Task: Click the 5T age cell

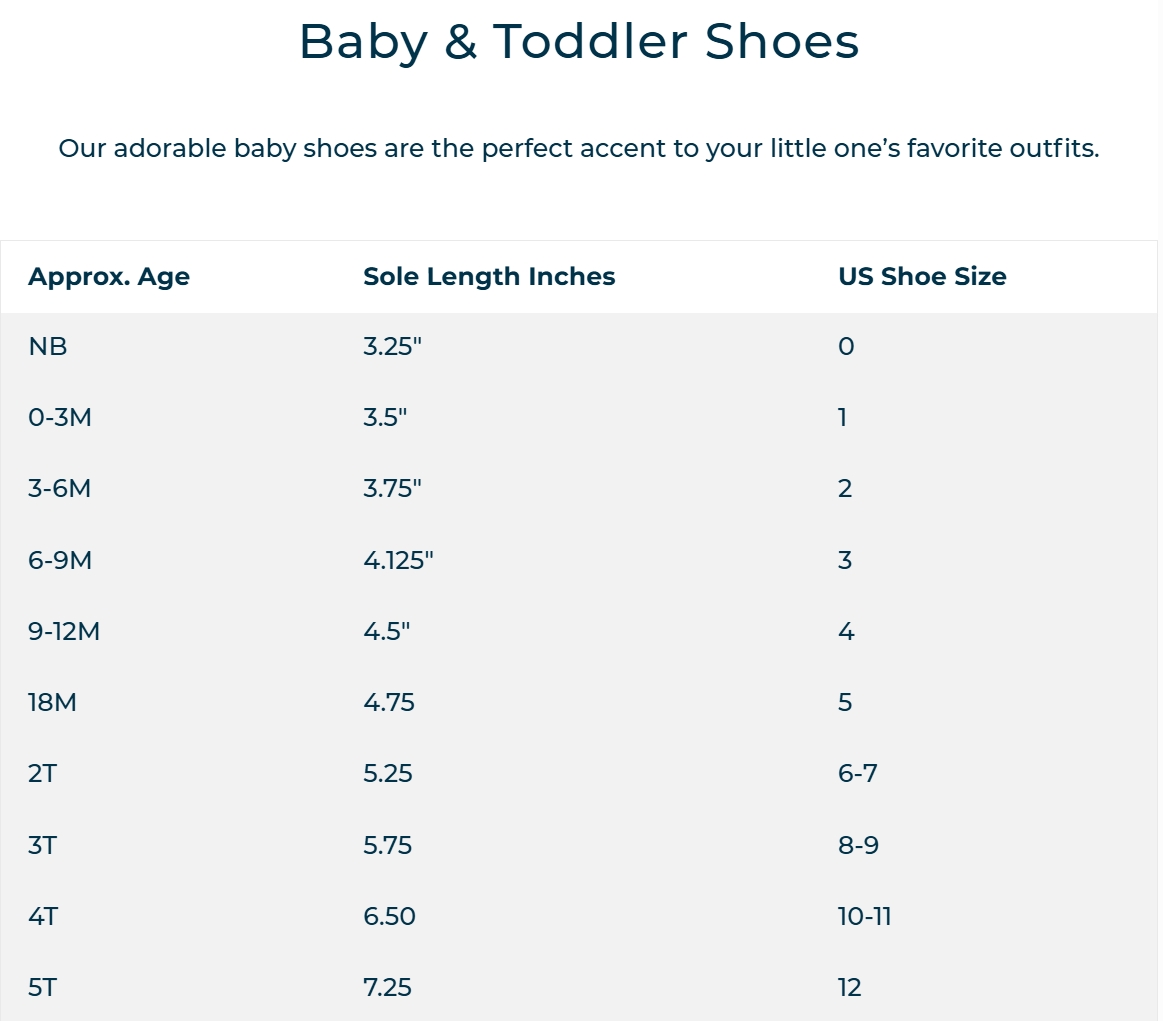Action: tap(42, 987)
